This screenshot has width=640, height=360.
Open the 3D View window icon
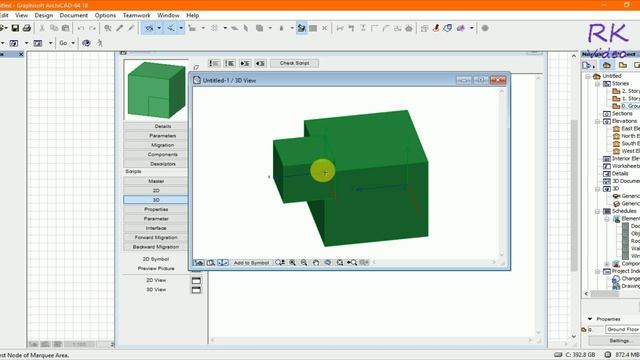tap(196, 290)
